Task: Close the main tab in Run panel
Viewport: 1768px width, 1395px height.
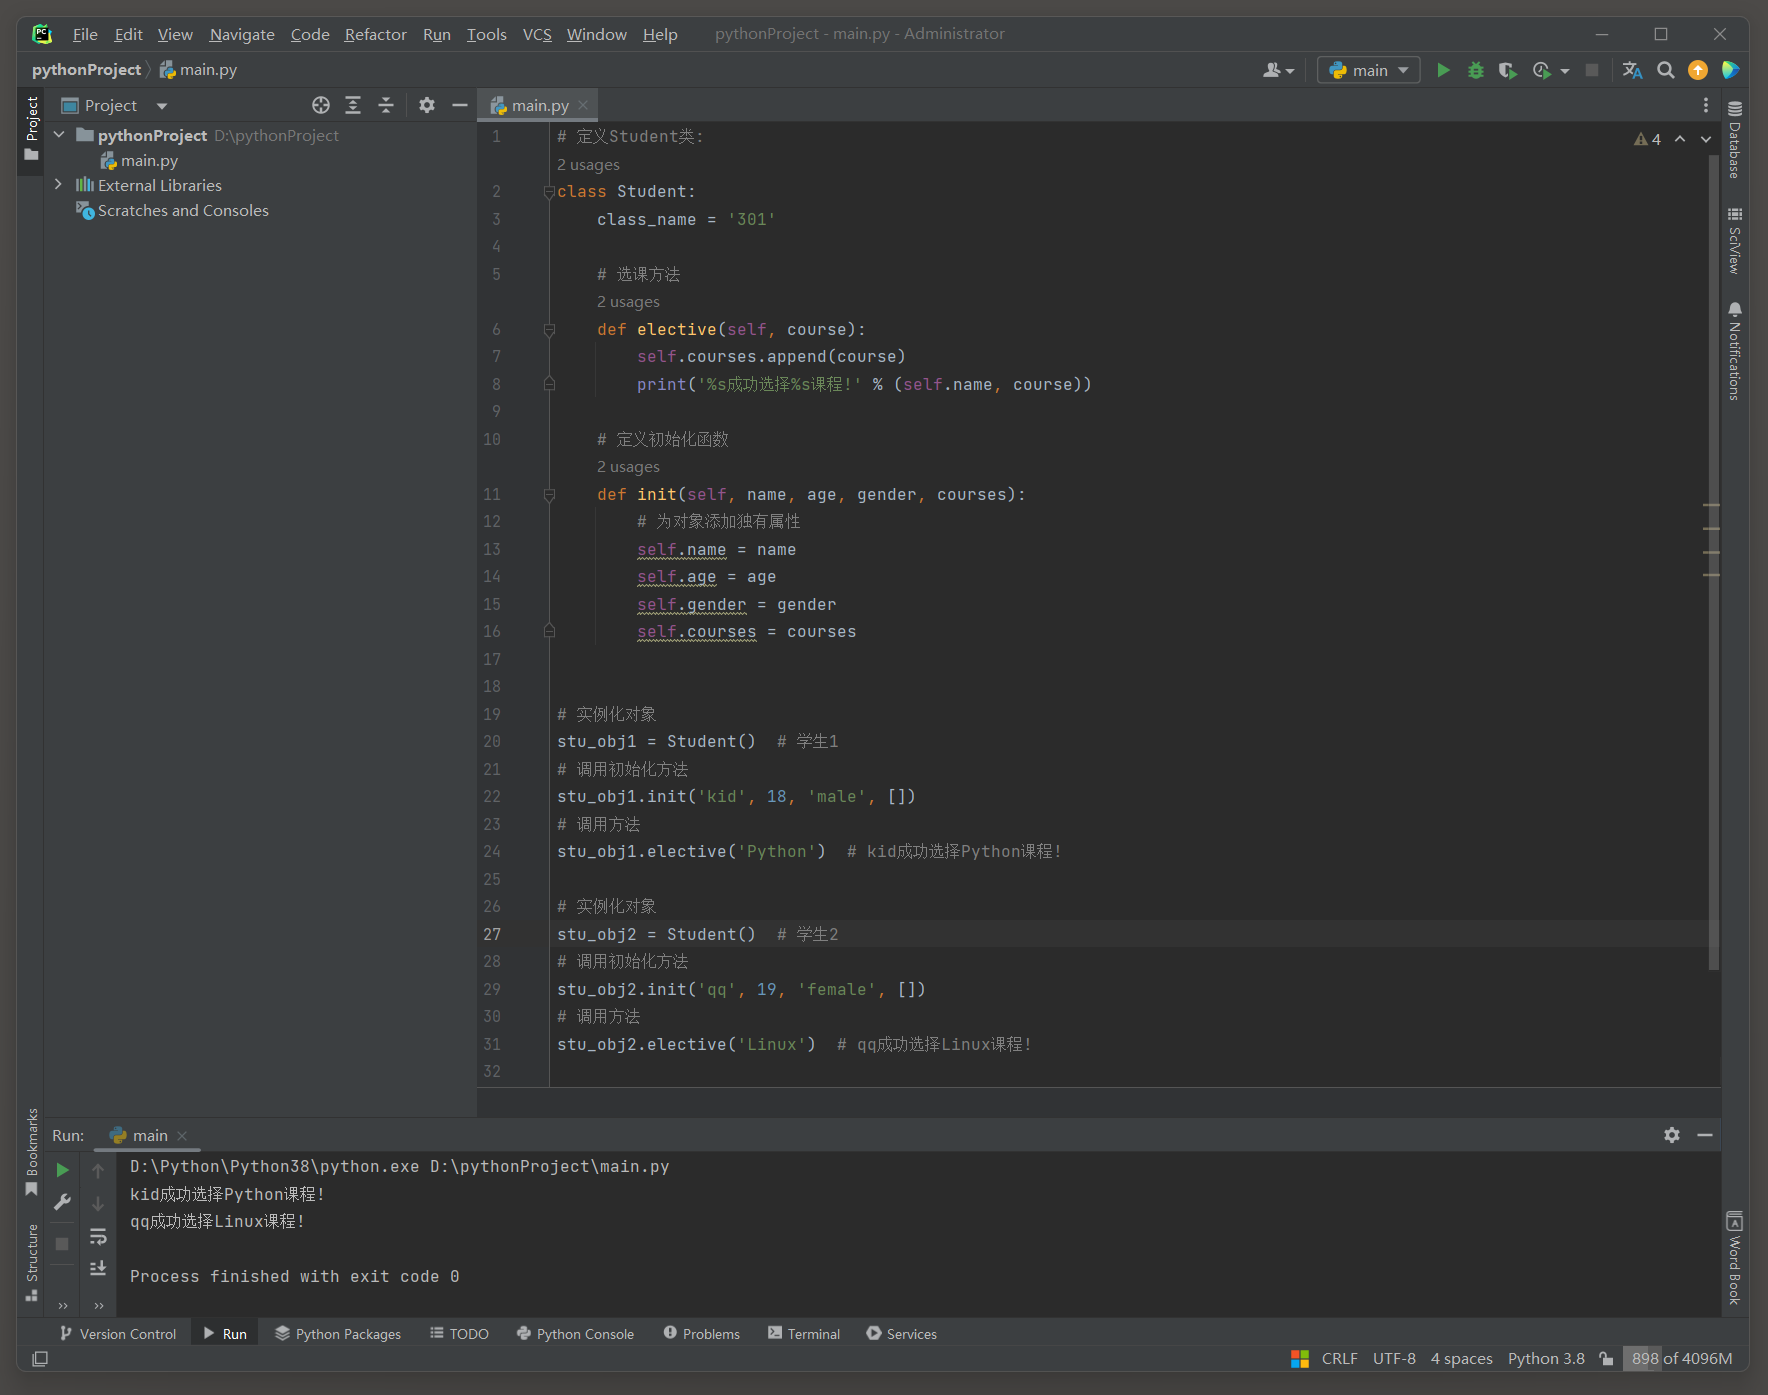Action: point(182,1136)
